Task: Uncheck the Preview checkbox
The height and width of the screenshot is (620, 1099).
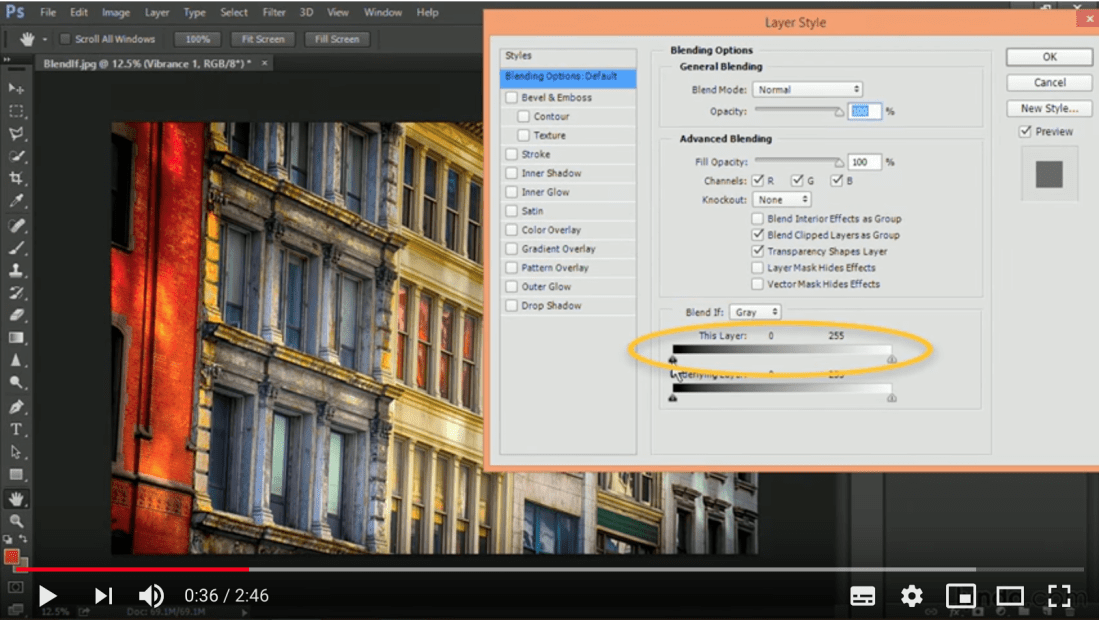Action: click(x=1025, y=132)
